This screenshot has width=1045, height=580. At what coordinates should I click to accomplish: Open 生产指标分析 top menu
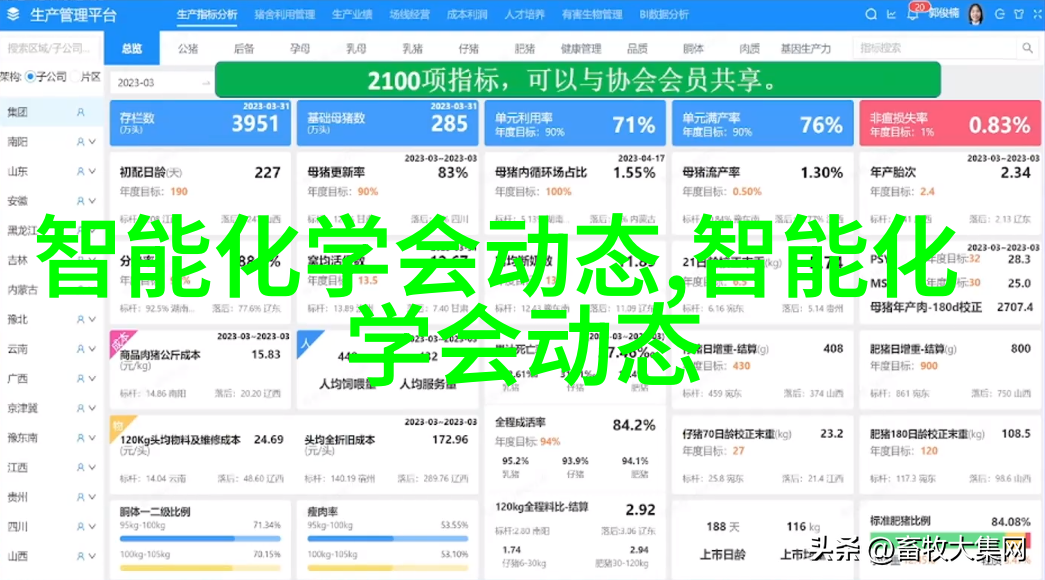coord(207,14)
